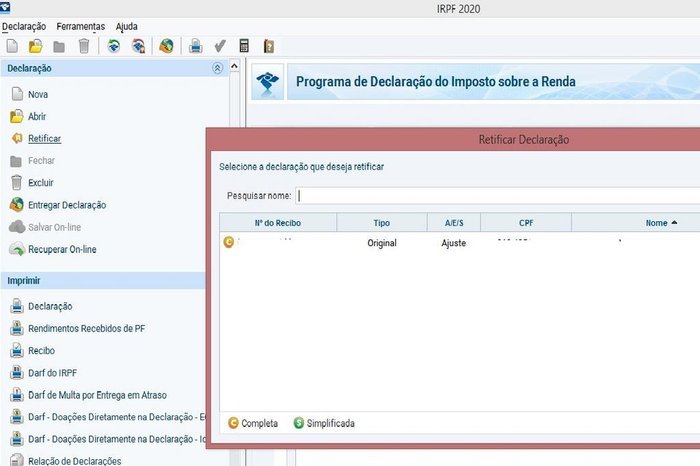
Task: Click the Recibo print item
Action: (x=42, y=350)
